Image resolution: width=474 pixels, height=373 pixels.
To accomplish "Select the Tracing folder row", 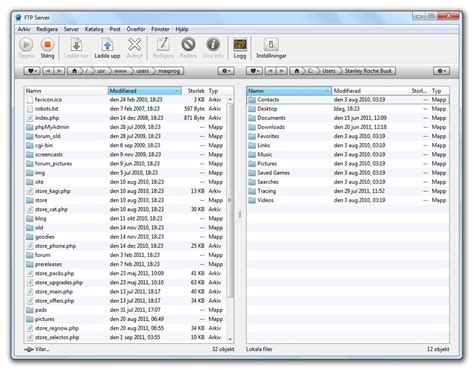I will (348, 191).
